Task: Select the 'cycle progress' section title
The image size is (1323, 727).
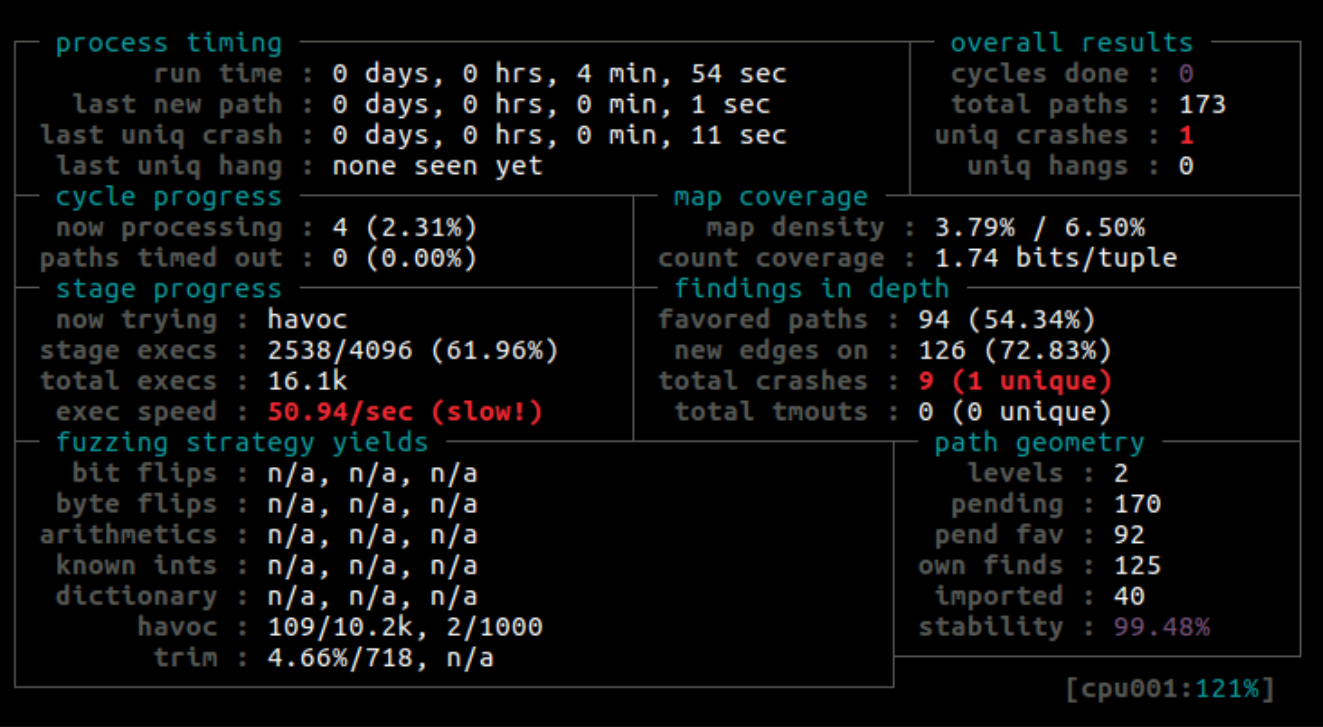Action: (x=168, y=197)
